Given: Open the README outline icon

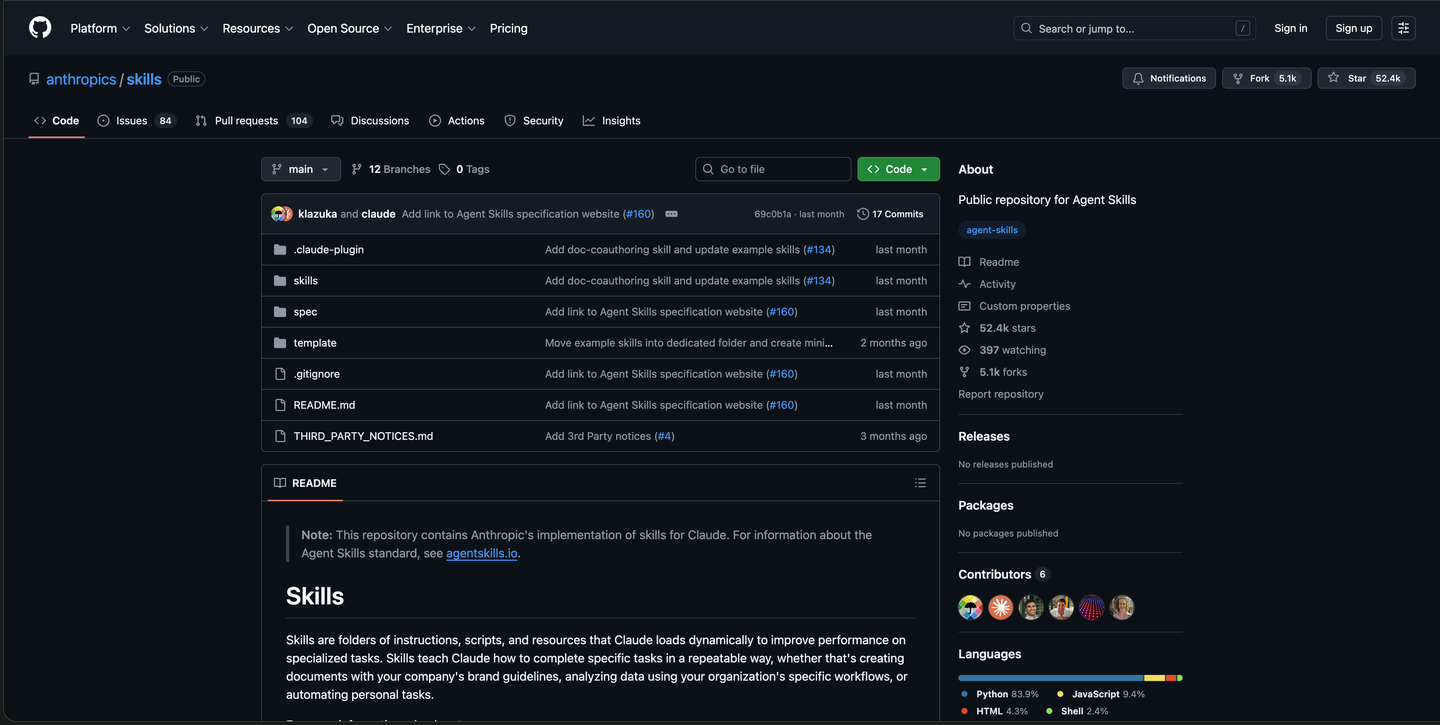Looking at the screenshot, I should pyautogui.click(x=920, y=483).
